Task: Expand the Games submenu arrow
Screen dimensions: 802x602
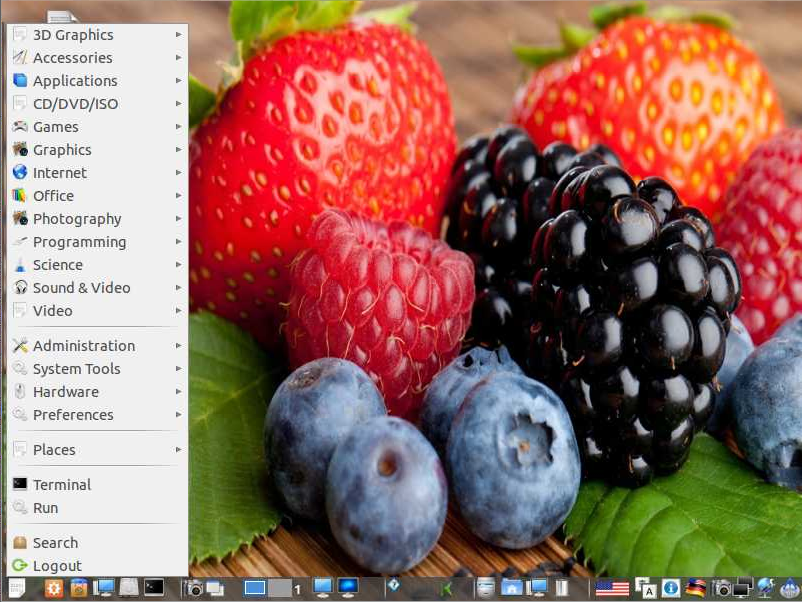Action: click(179, 126)
